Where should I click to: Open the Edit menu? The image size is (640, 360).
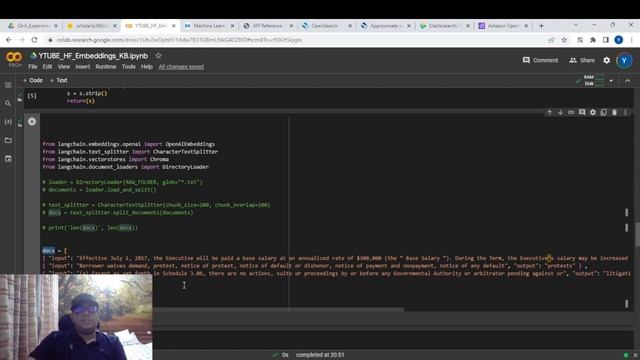[47, 67]
